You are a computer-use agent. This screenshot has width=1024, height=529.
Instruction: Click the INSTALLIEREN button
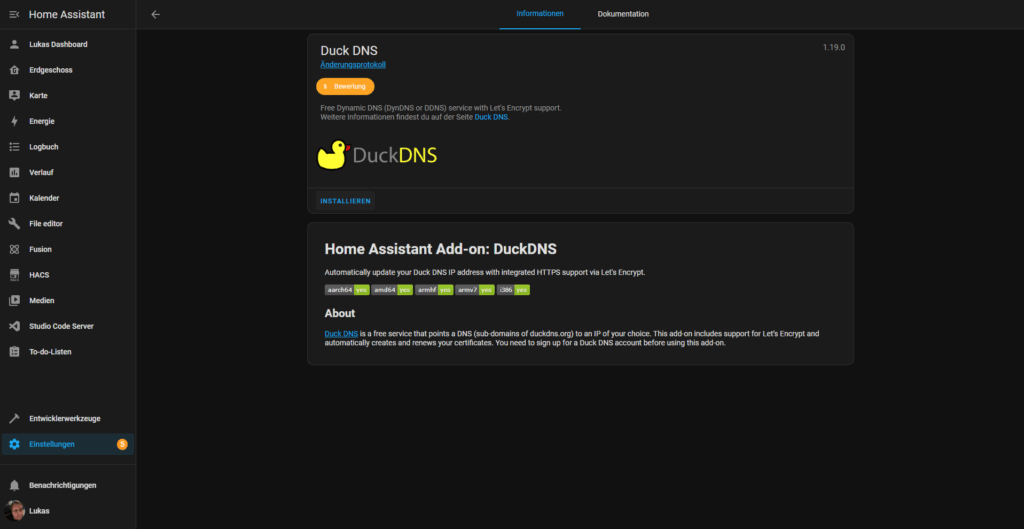[x=345, y=201]
